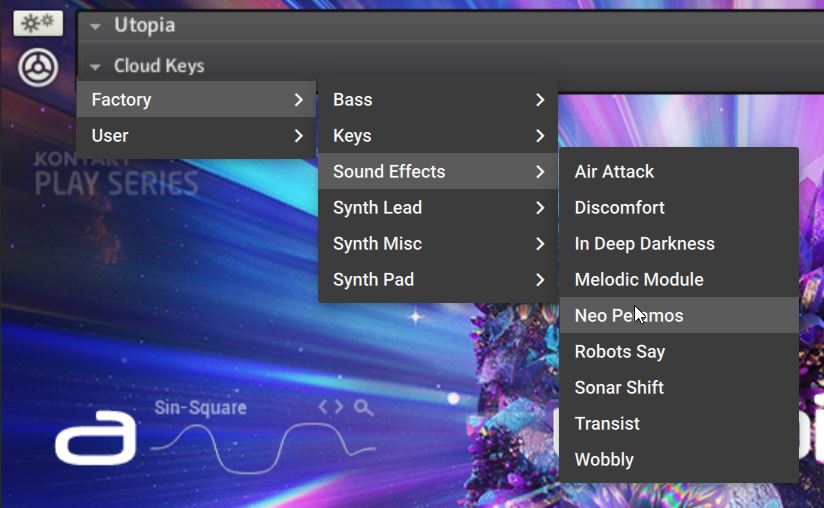The height and width of the screenshot is (508, 824).
Task: Open the waveform search magnifier icon
Action: (363, 408)
